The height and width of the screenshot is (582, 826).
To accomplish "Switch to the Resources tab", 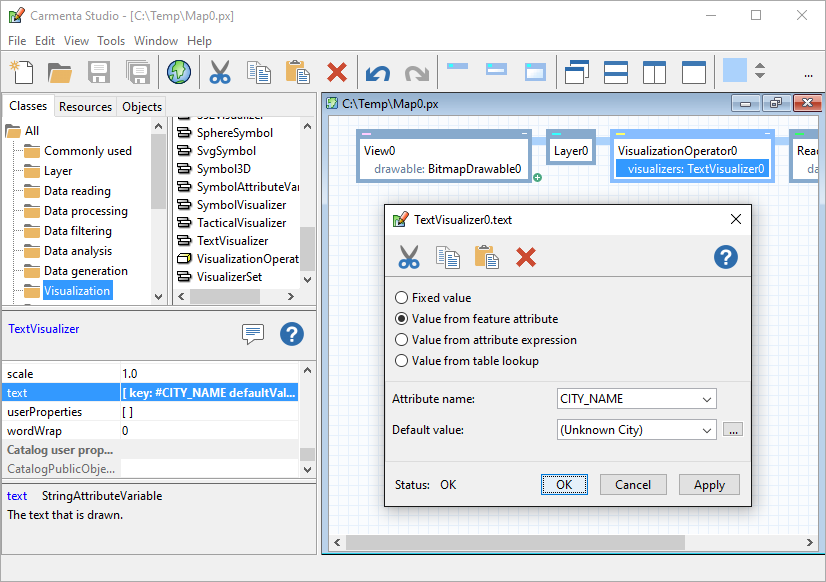I will coord(85,107).
